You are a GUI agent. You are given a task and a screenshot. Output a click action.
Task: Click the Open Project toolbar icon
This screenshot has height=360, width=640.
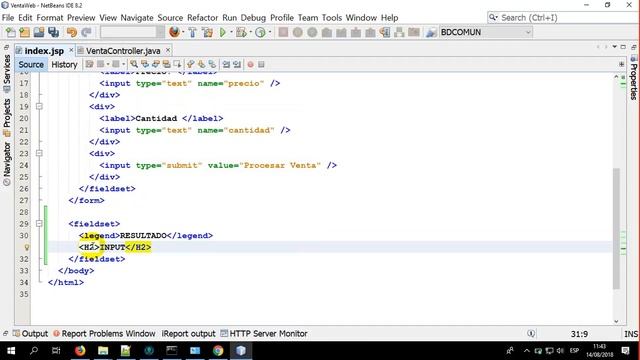point(39,32)
